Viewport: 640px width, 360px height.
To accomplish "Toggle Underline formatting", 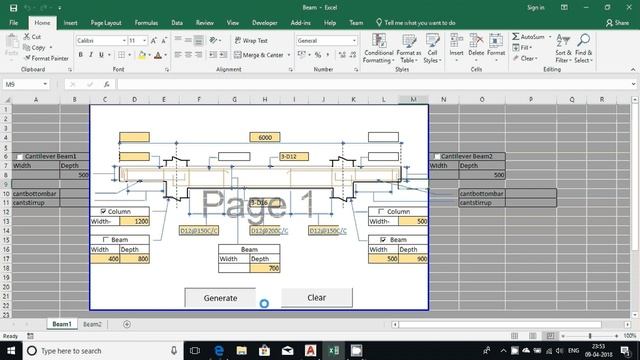I will click(101, 55).
